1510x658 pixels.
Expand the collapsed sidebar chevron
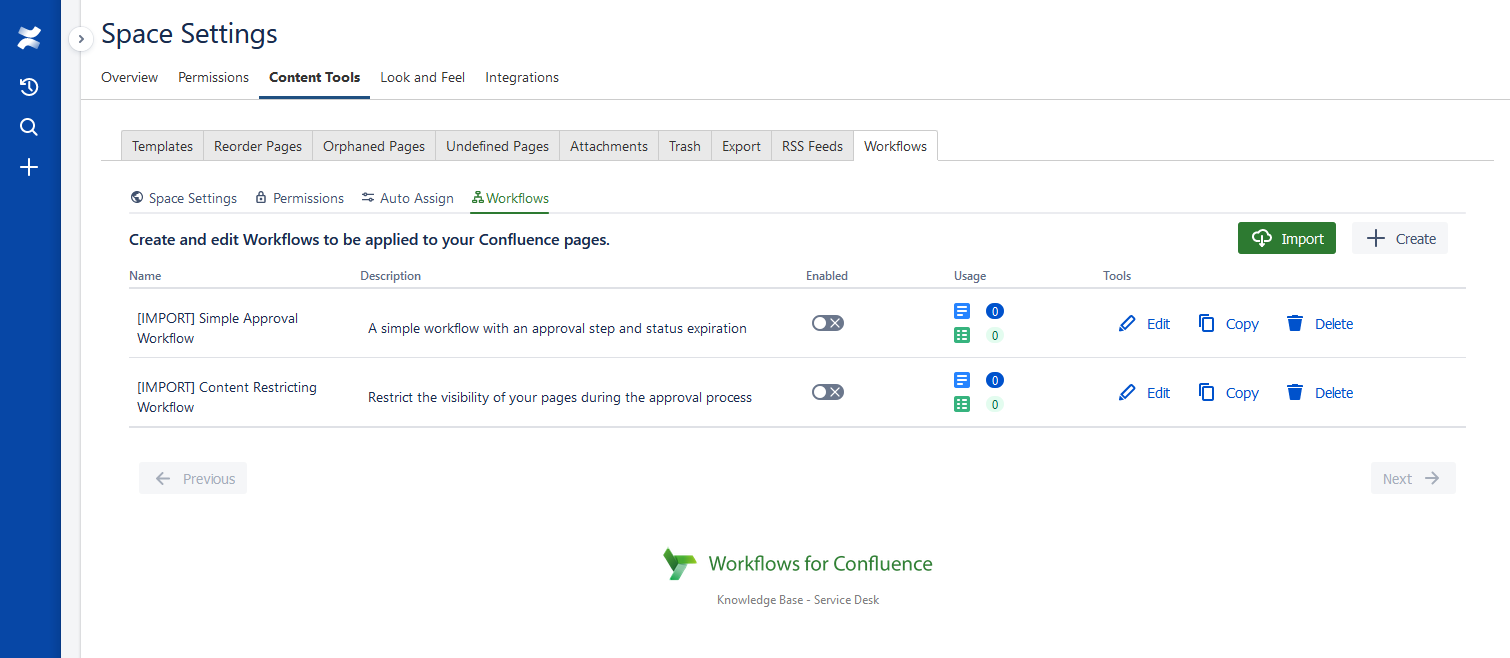click(x=81, y=39)
